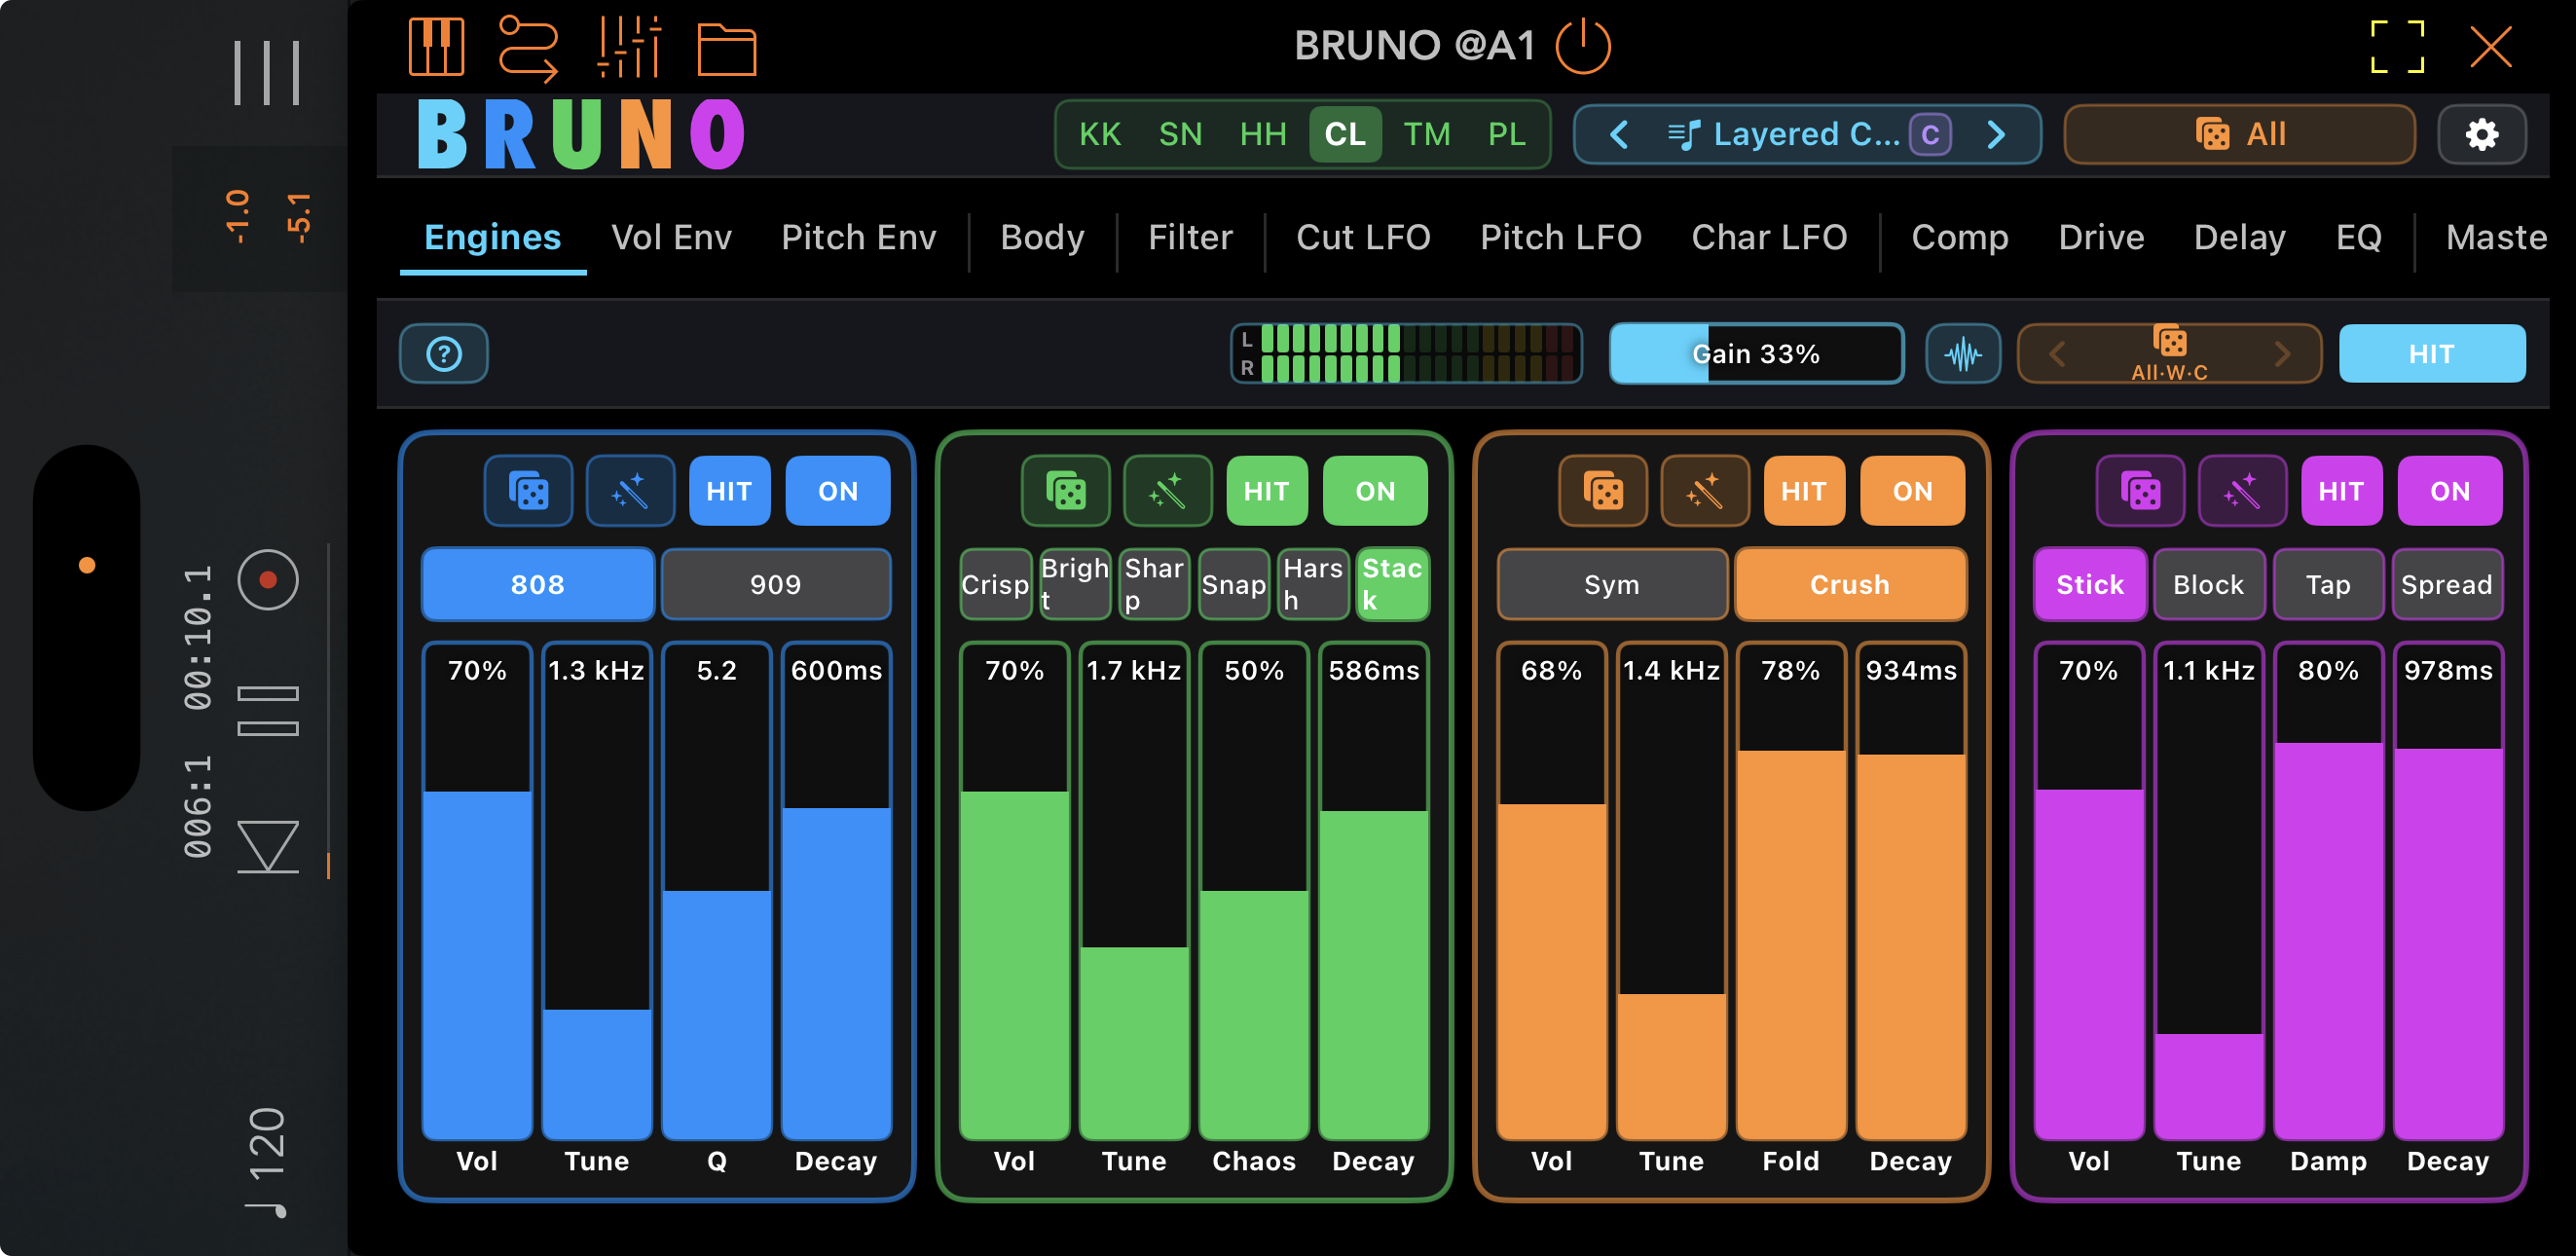Select the Tap mode in purple engine
Viewport: 2576px width, 1256px height.
point(2327,584)
